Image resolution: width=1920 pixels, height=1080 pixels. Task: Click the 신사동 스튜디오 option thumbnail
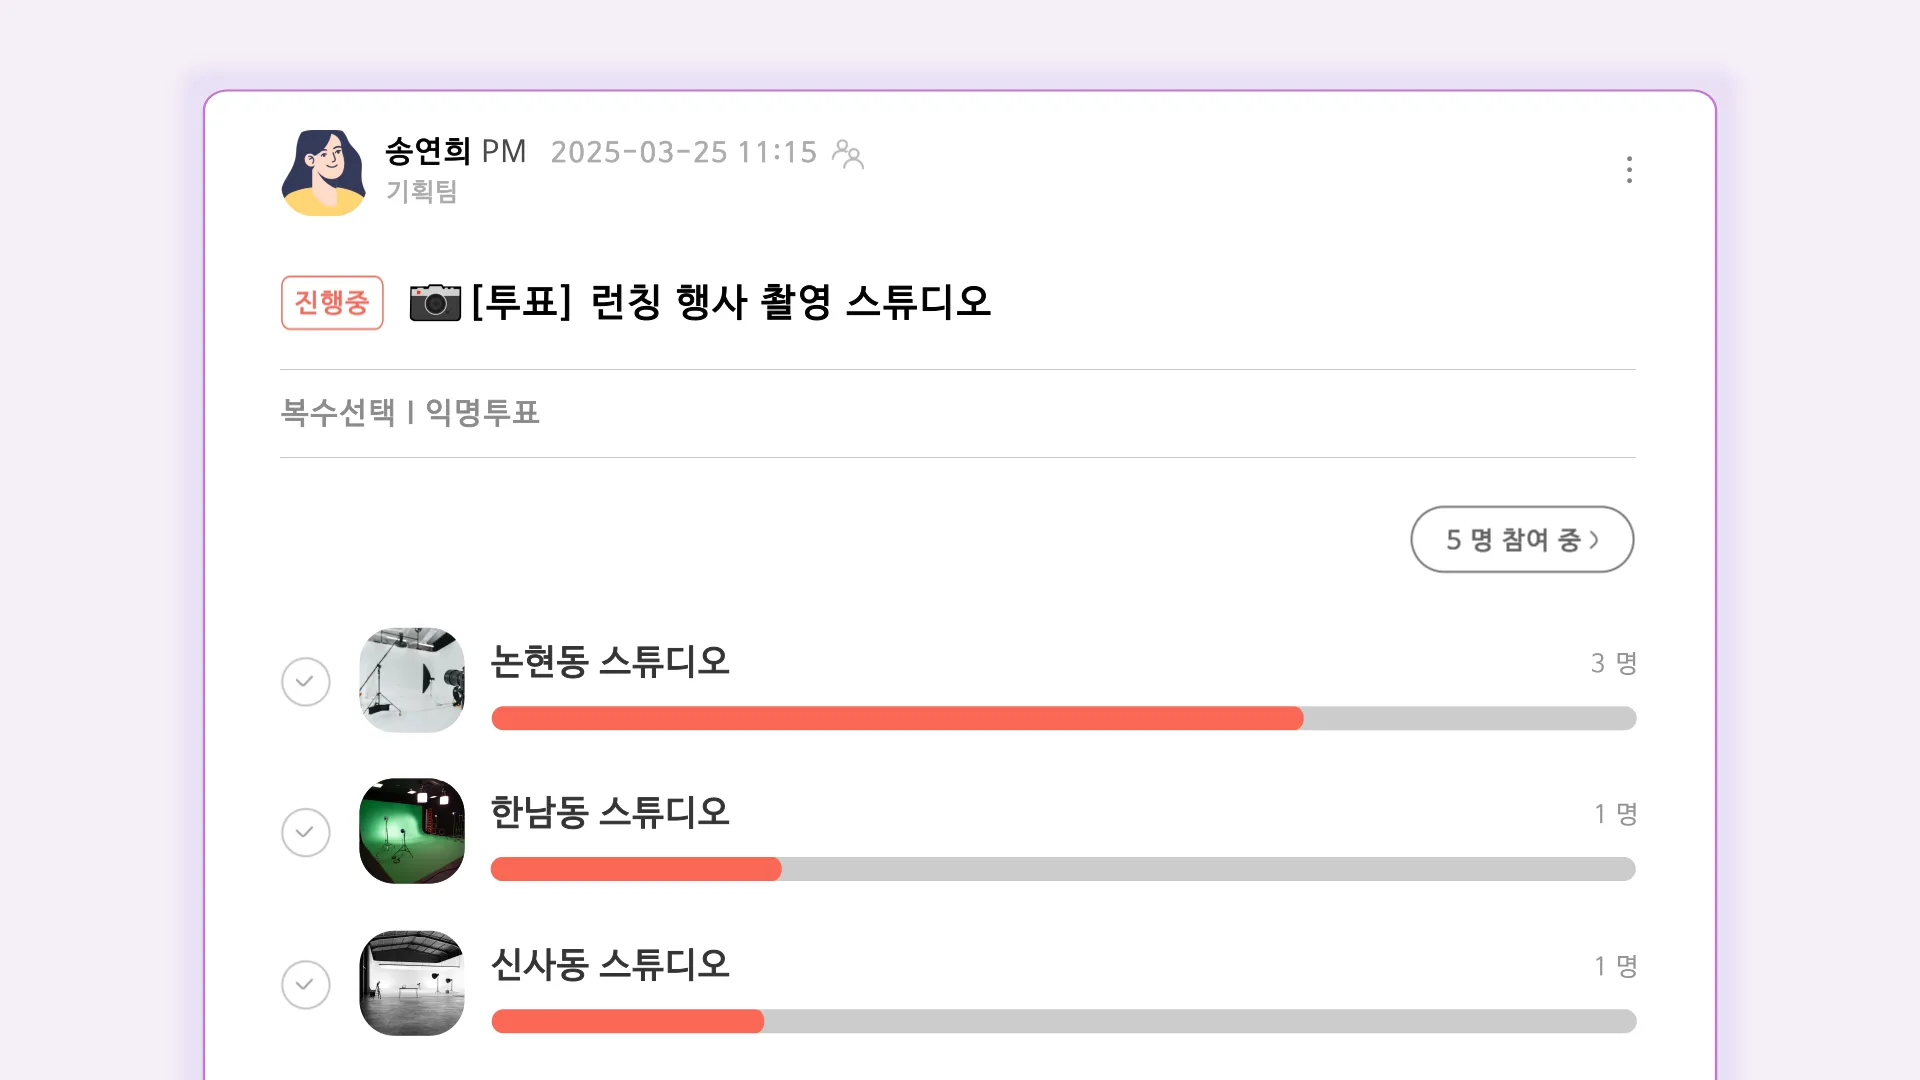(x=411, y=983)
